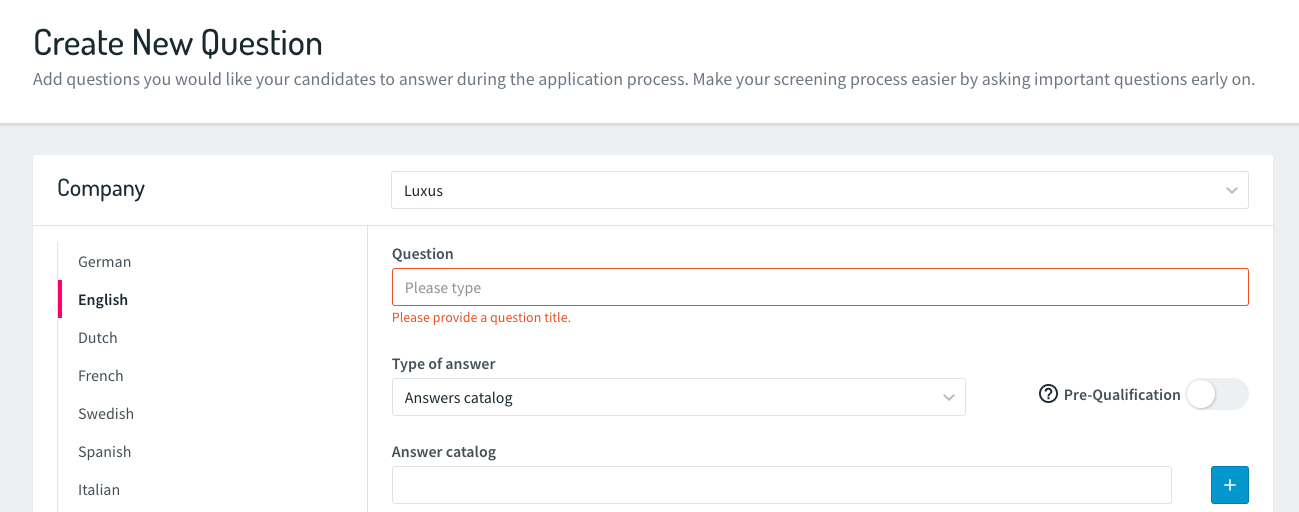Choose the Dutch language tab
Image resolution: width=1299 pixels, height=512 pixels.
pyautogui.click(x=98, y=338)
